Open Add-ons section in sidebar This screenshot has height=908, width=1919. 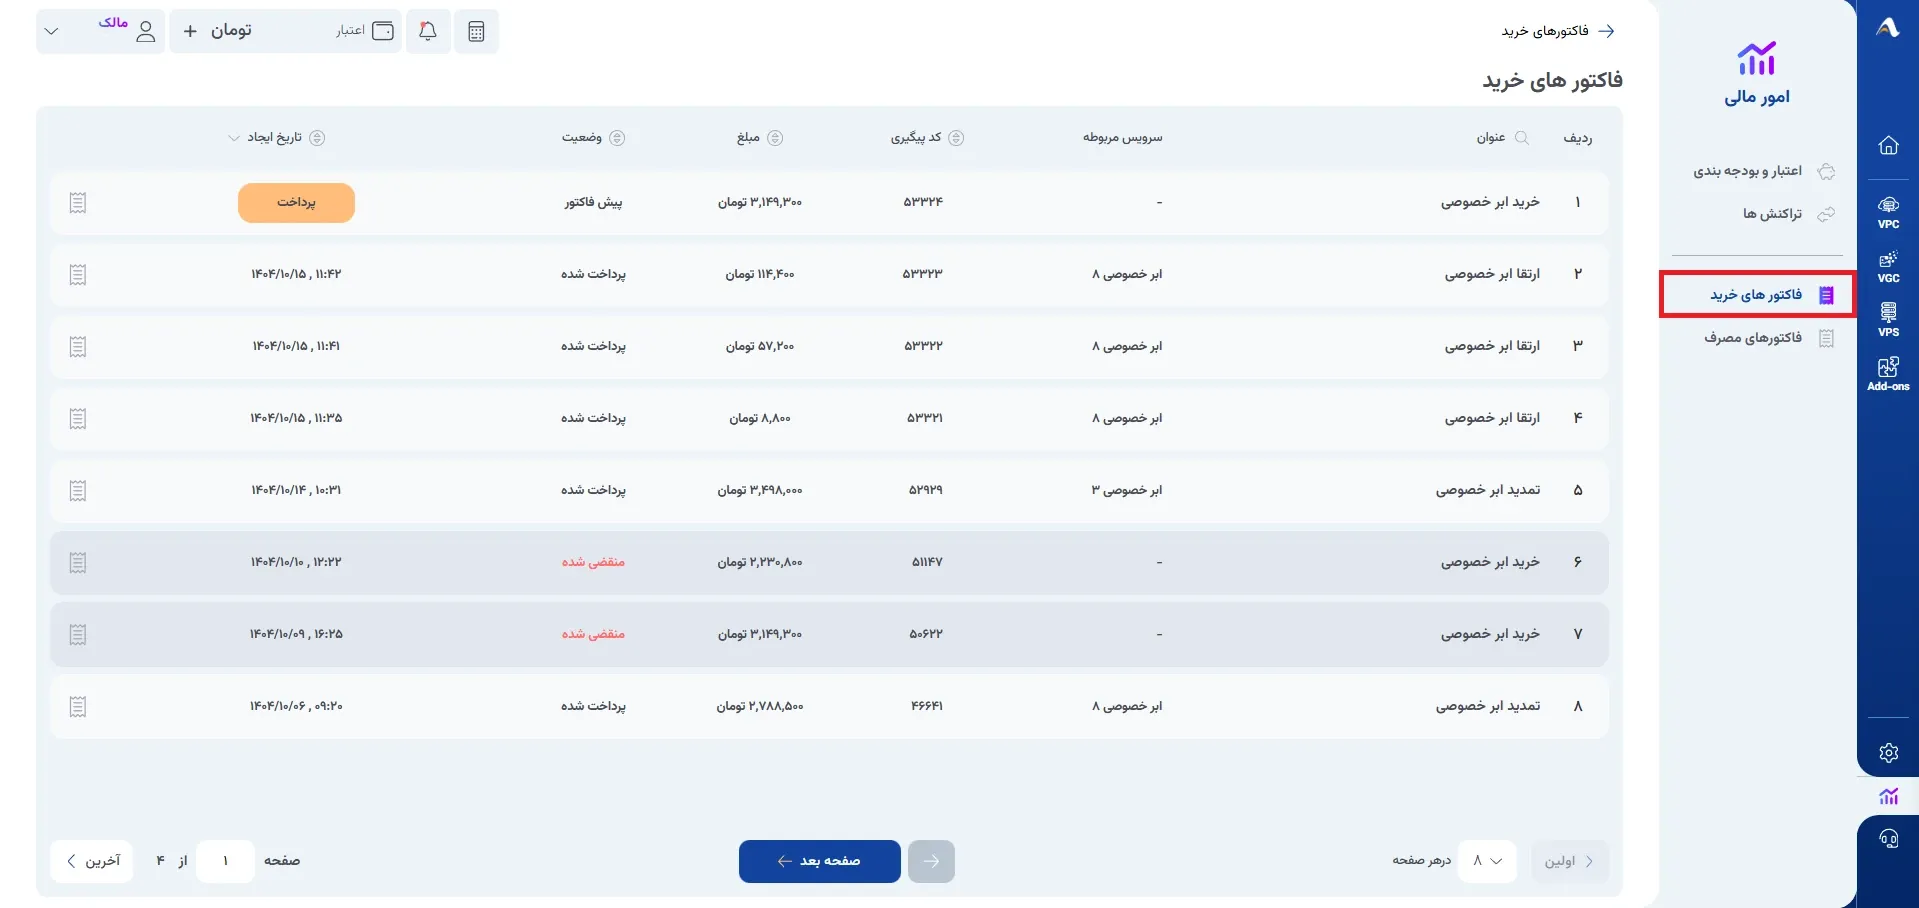1888,374
